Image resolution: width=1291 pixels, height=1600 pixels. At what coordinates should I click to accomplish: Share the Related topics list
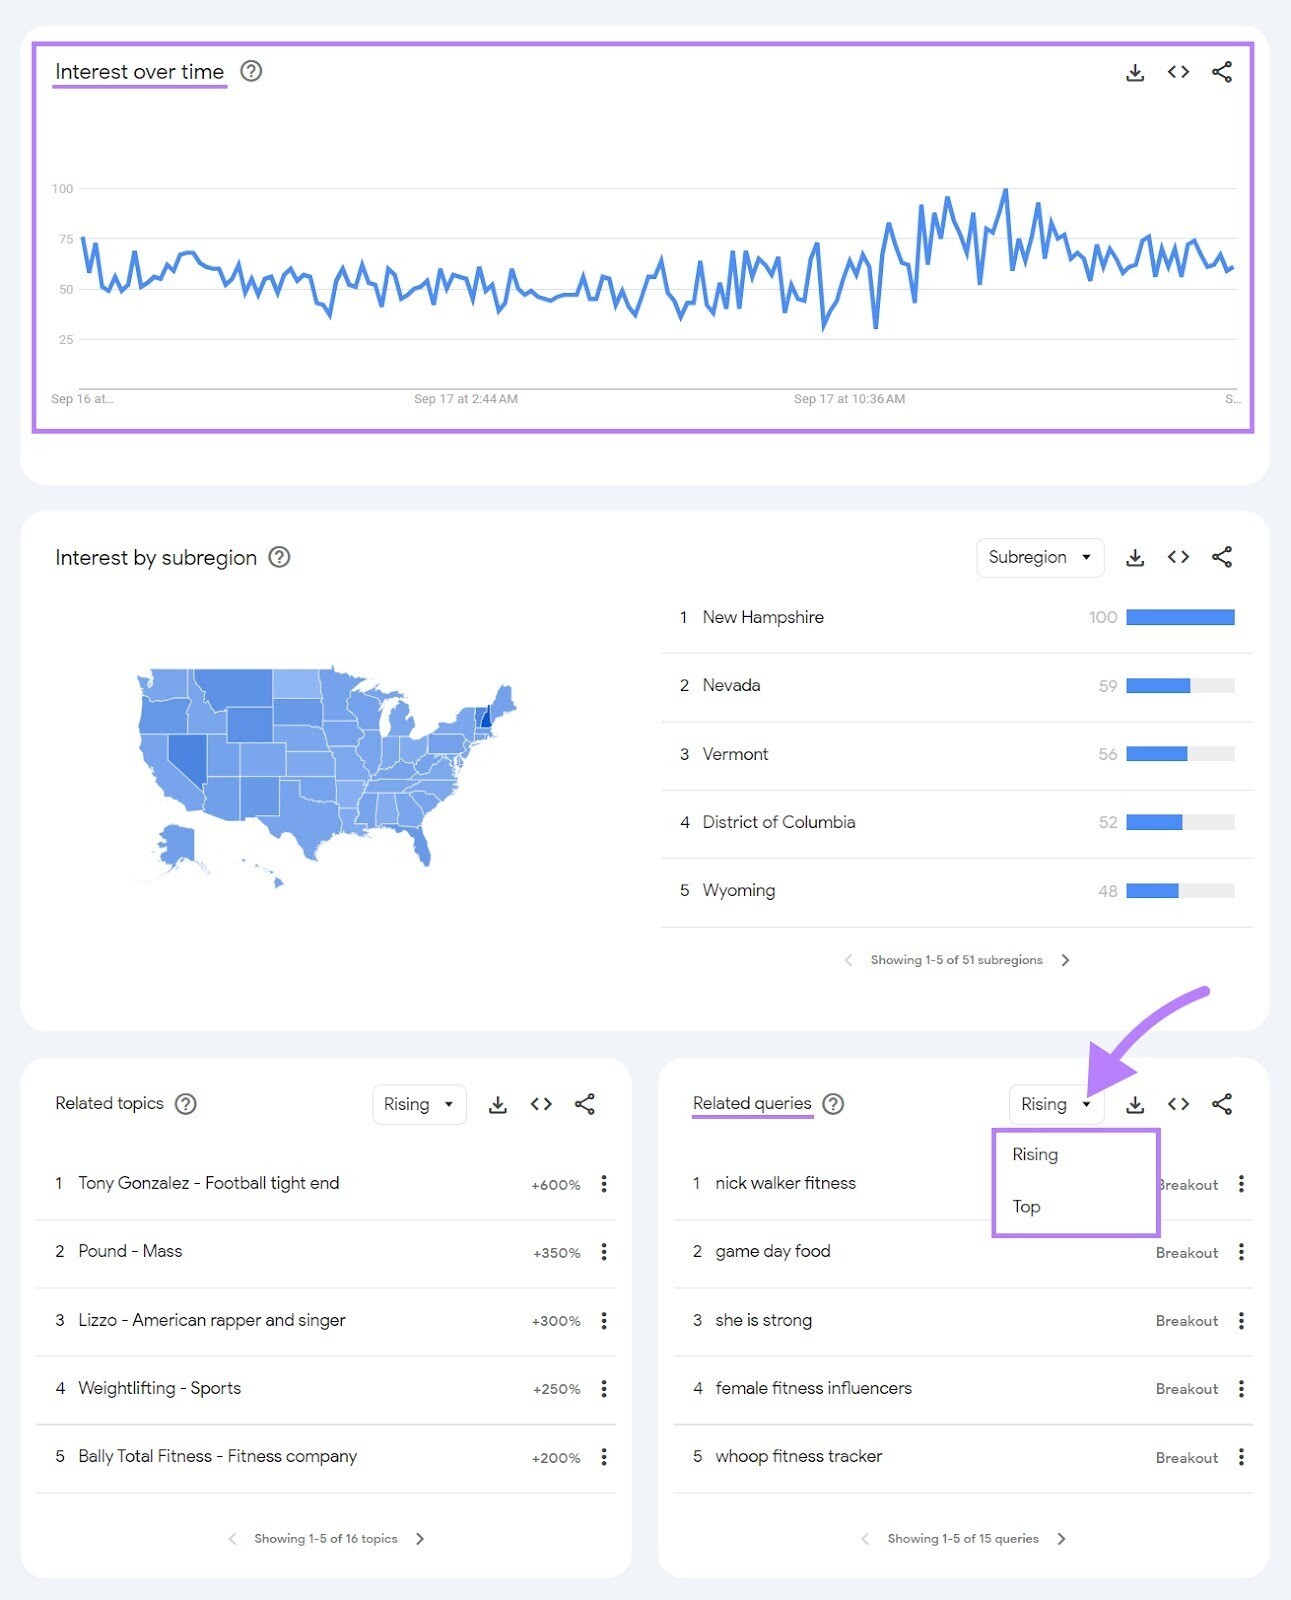(x=586, y=1104)
